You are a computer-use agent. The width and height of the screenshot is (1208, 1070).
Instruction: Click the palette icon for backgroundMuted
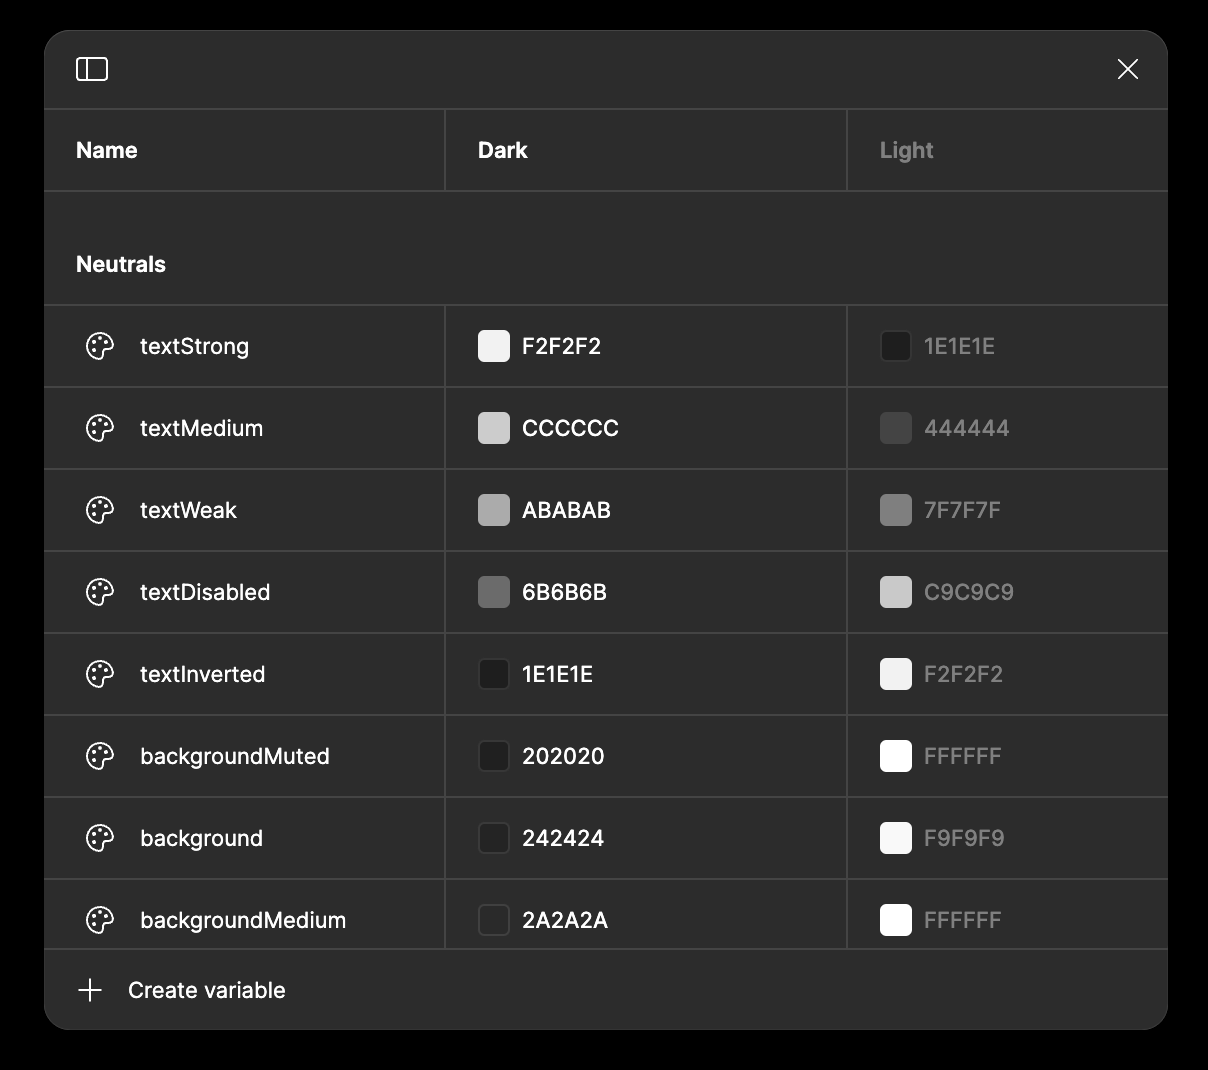[x=100, y=756]
